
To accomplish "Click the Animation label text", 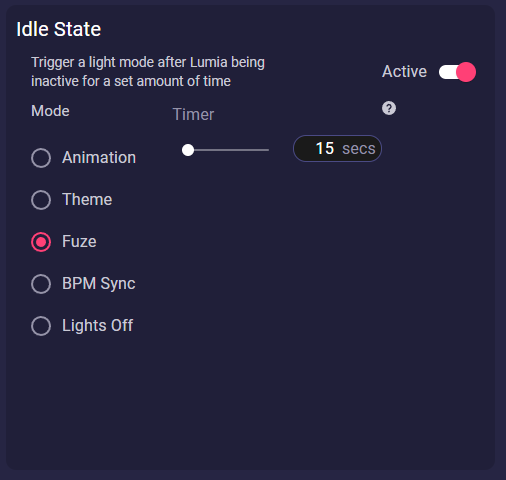I will (x=99, y=157).
